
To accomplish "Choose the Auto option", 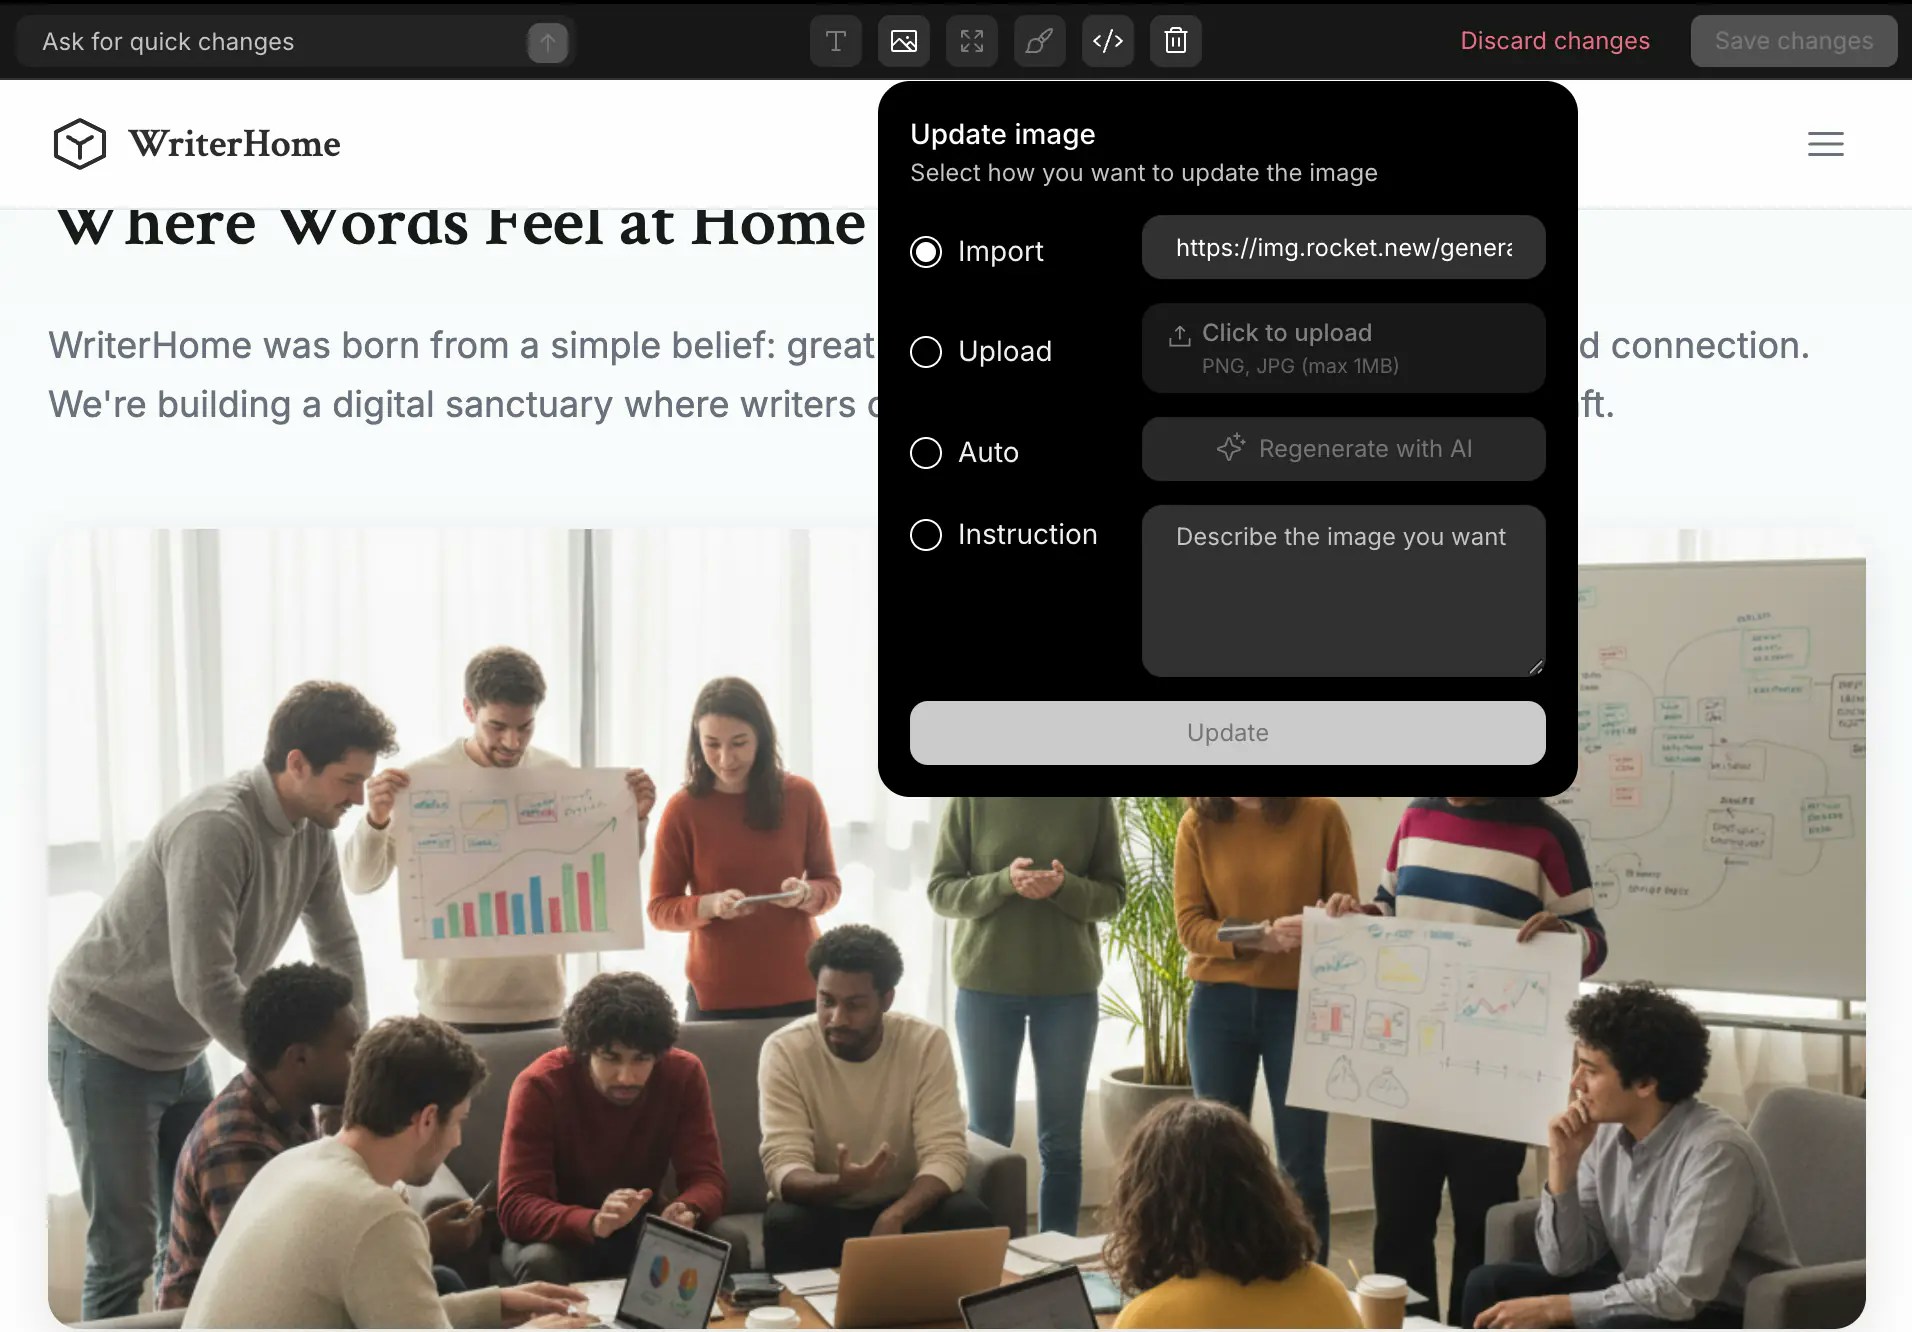I will coord(925,453).
